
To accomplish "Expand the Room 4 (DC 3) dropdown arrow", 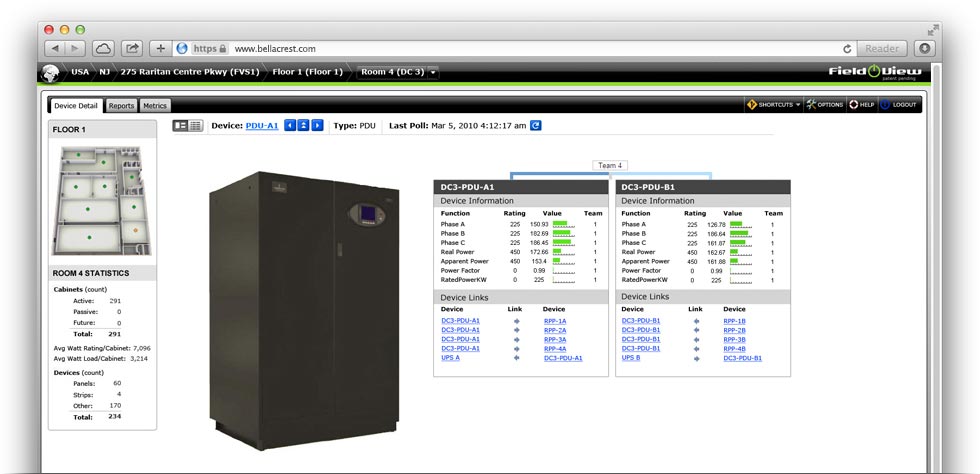I will [x=433, y=73].
